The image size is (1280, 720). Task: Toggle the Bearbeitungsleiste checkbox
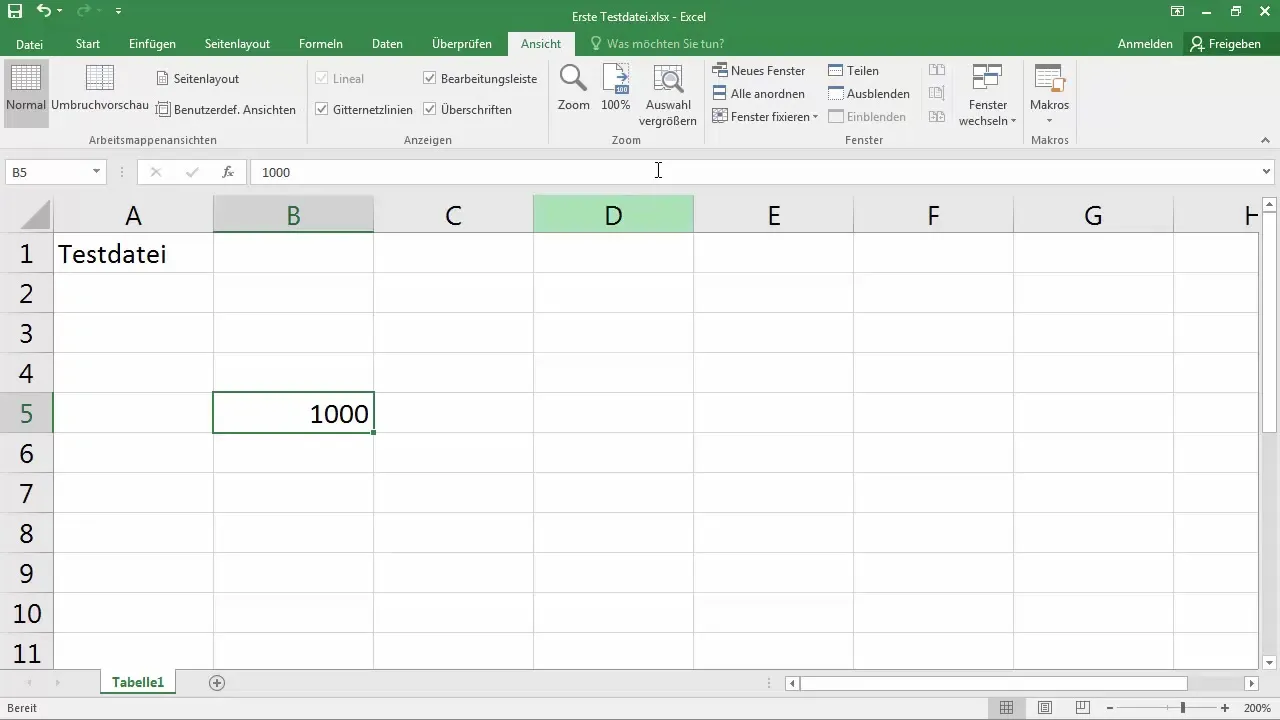430,78
